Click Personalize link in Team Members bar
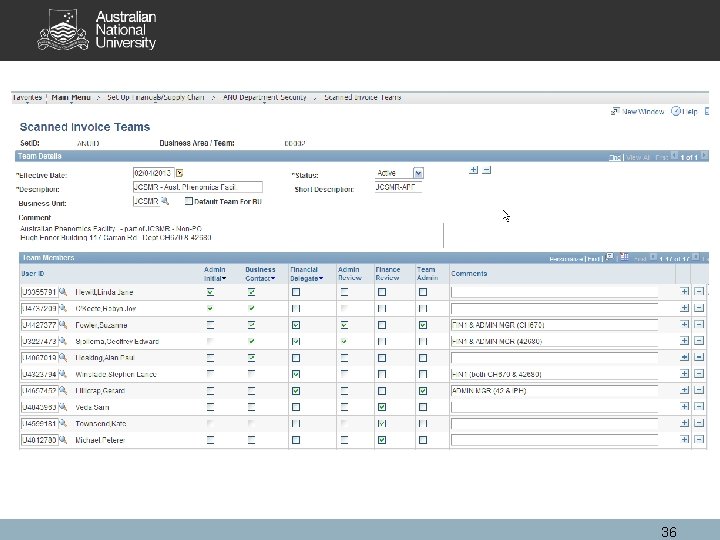The width and height of the screenshot is (720, 540). click(x=566, y=259)
